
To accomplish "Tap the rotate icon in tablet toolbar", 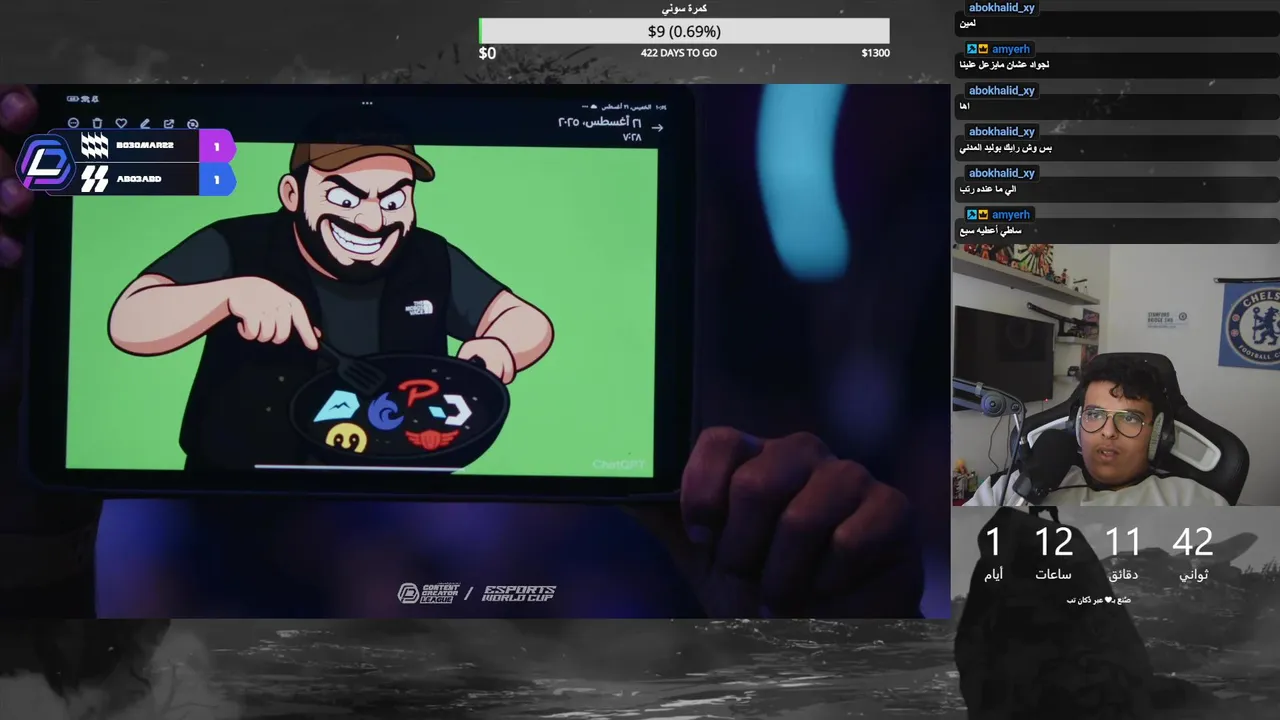I will click(193, 124).
